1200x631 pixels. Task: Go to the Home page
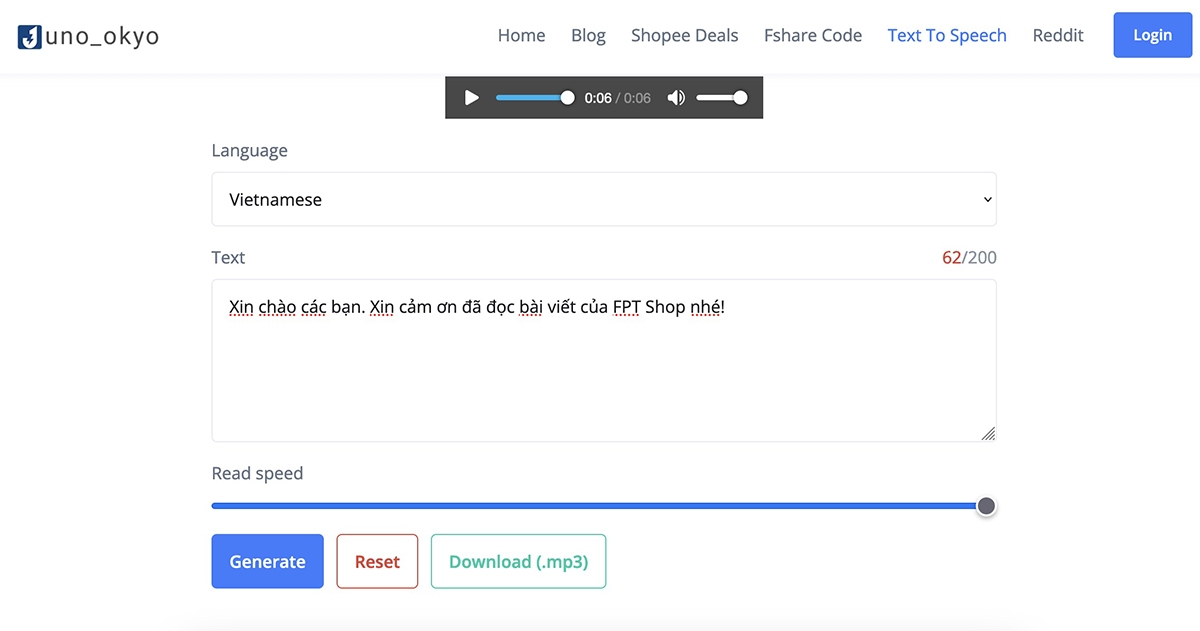pos(522,35)
